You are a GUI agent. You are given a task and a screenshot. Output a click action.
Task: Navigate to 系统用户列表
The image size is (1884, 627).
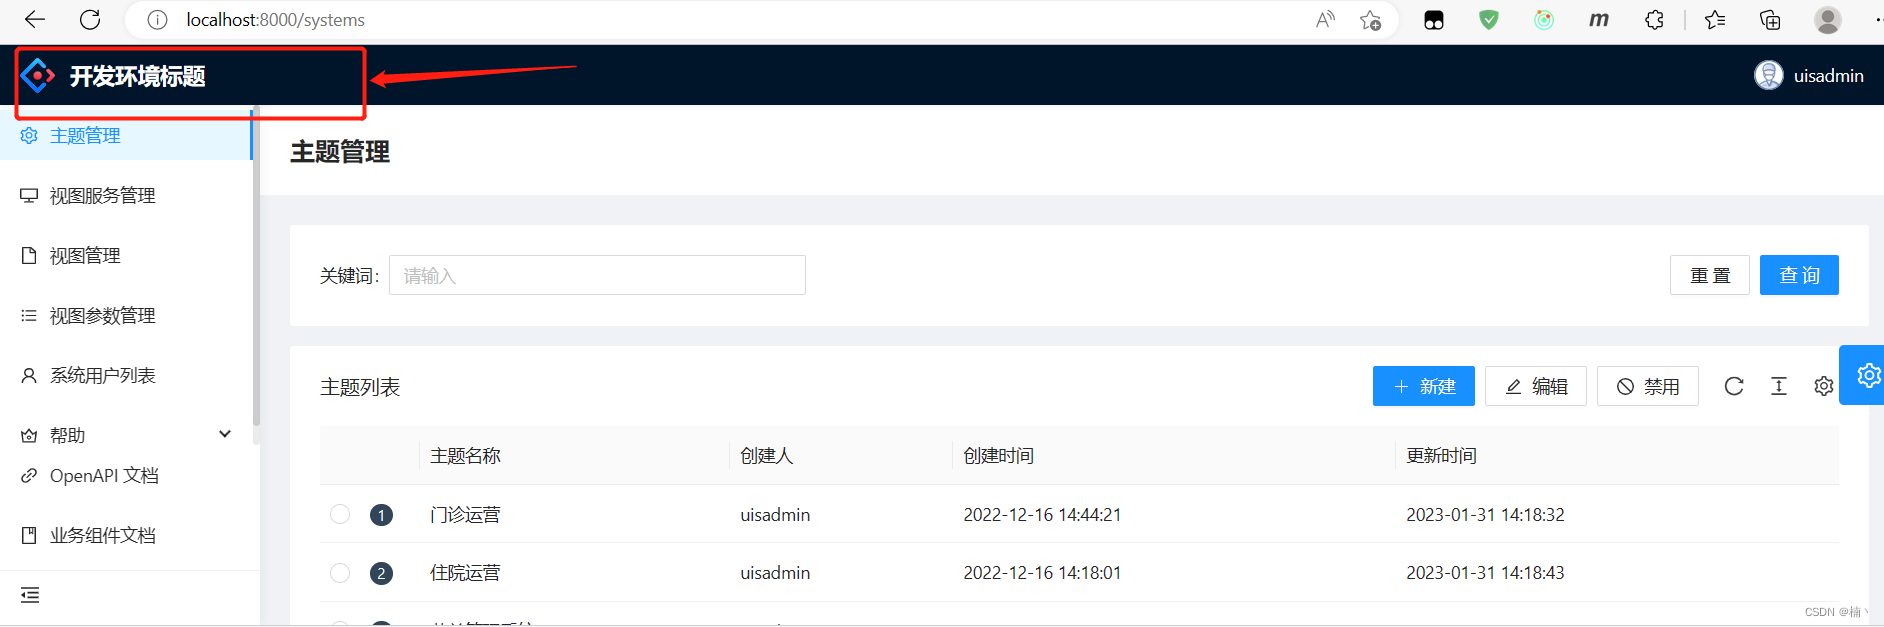tap(126, 376)
